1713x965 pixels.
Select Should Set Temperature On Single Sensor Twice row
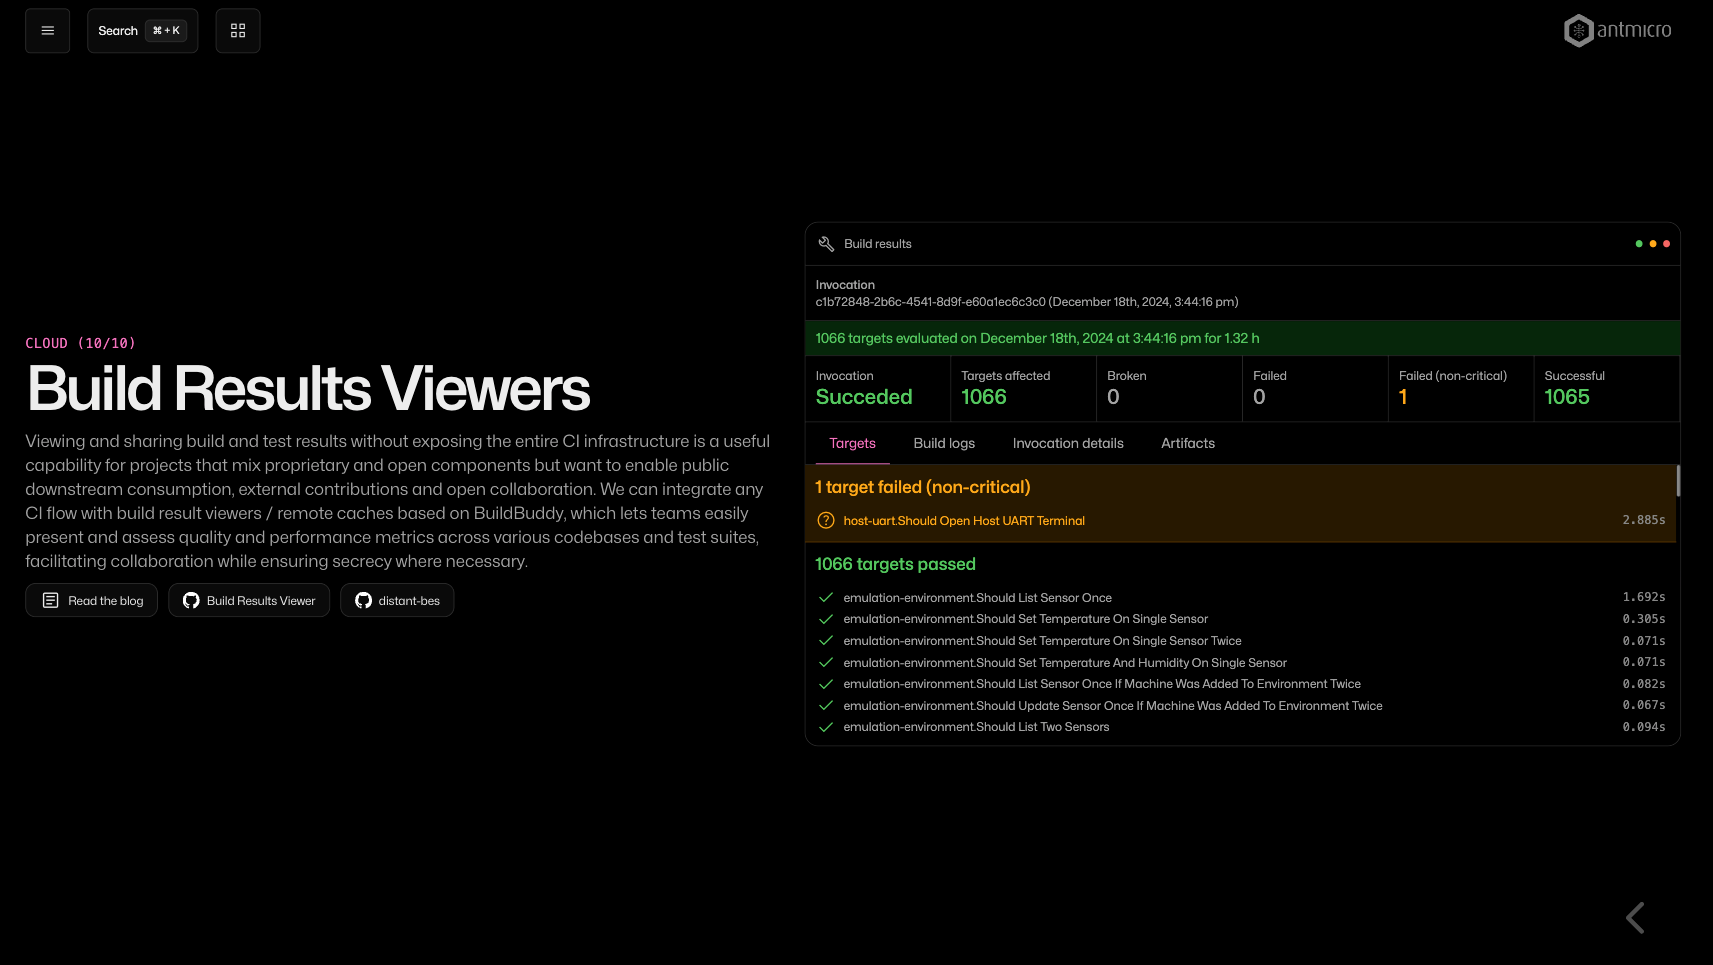(x=1241, y=641)
